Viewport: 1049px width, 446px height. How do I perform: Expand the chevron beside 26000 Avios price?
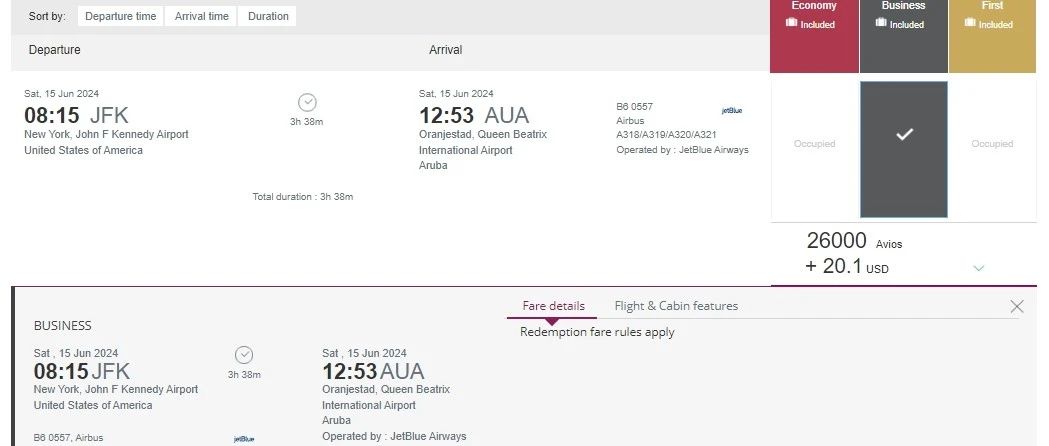point(979,268)
